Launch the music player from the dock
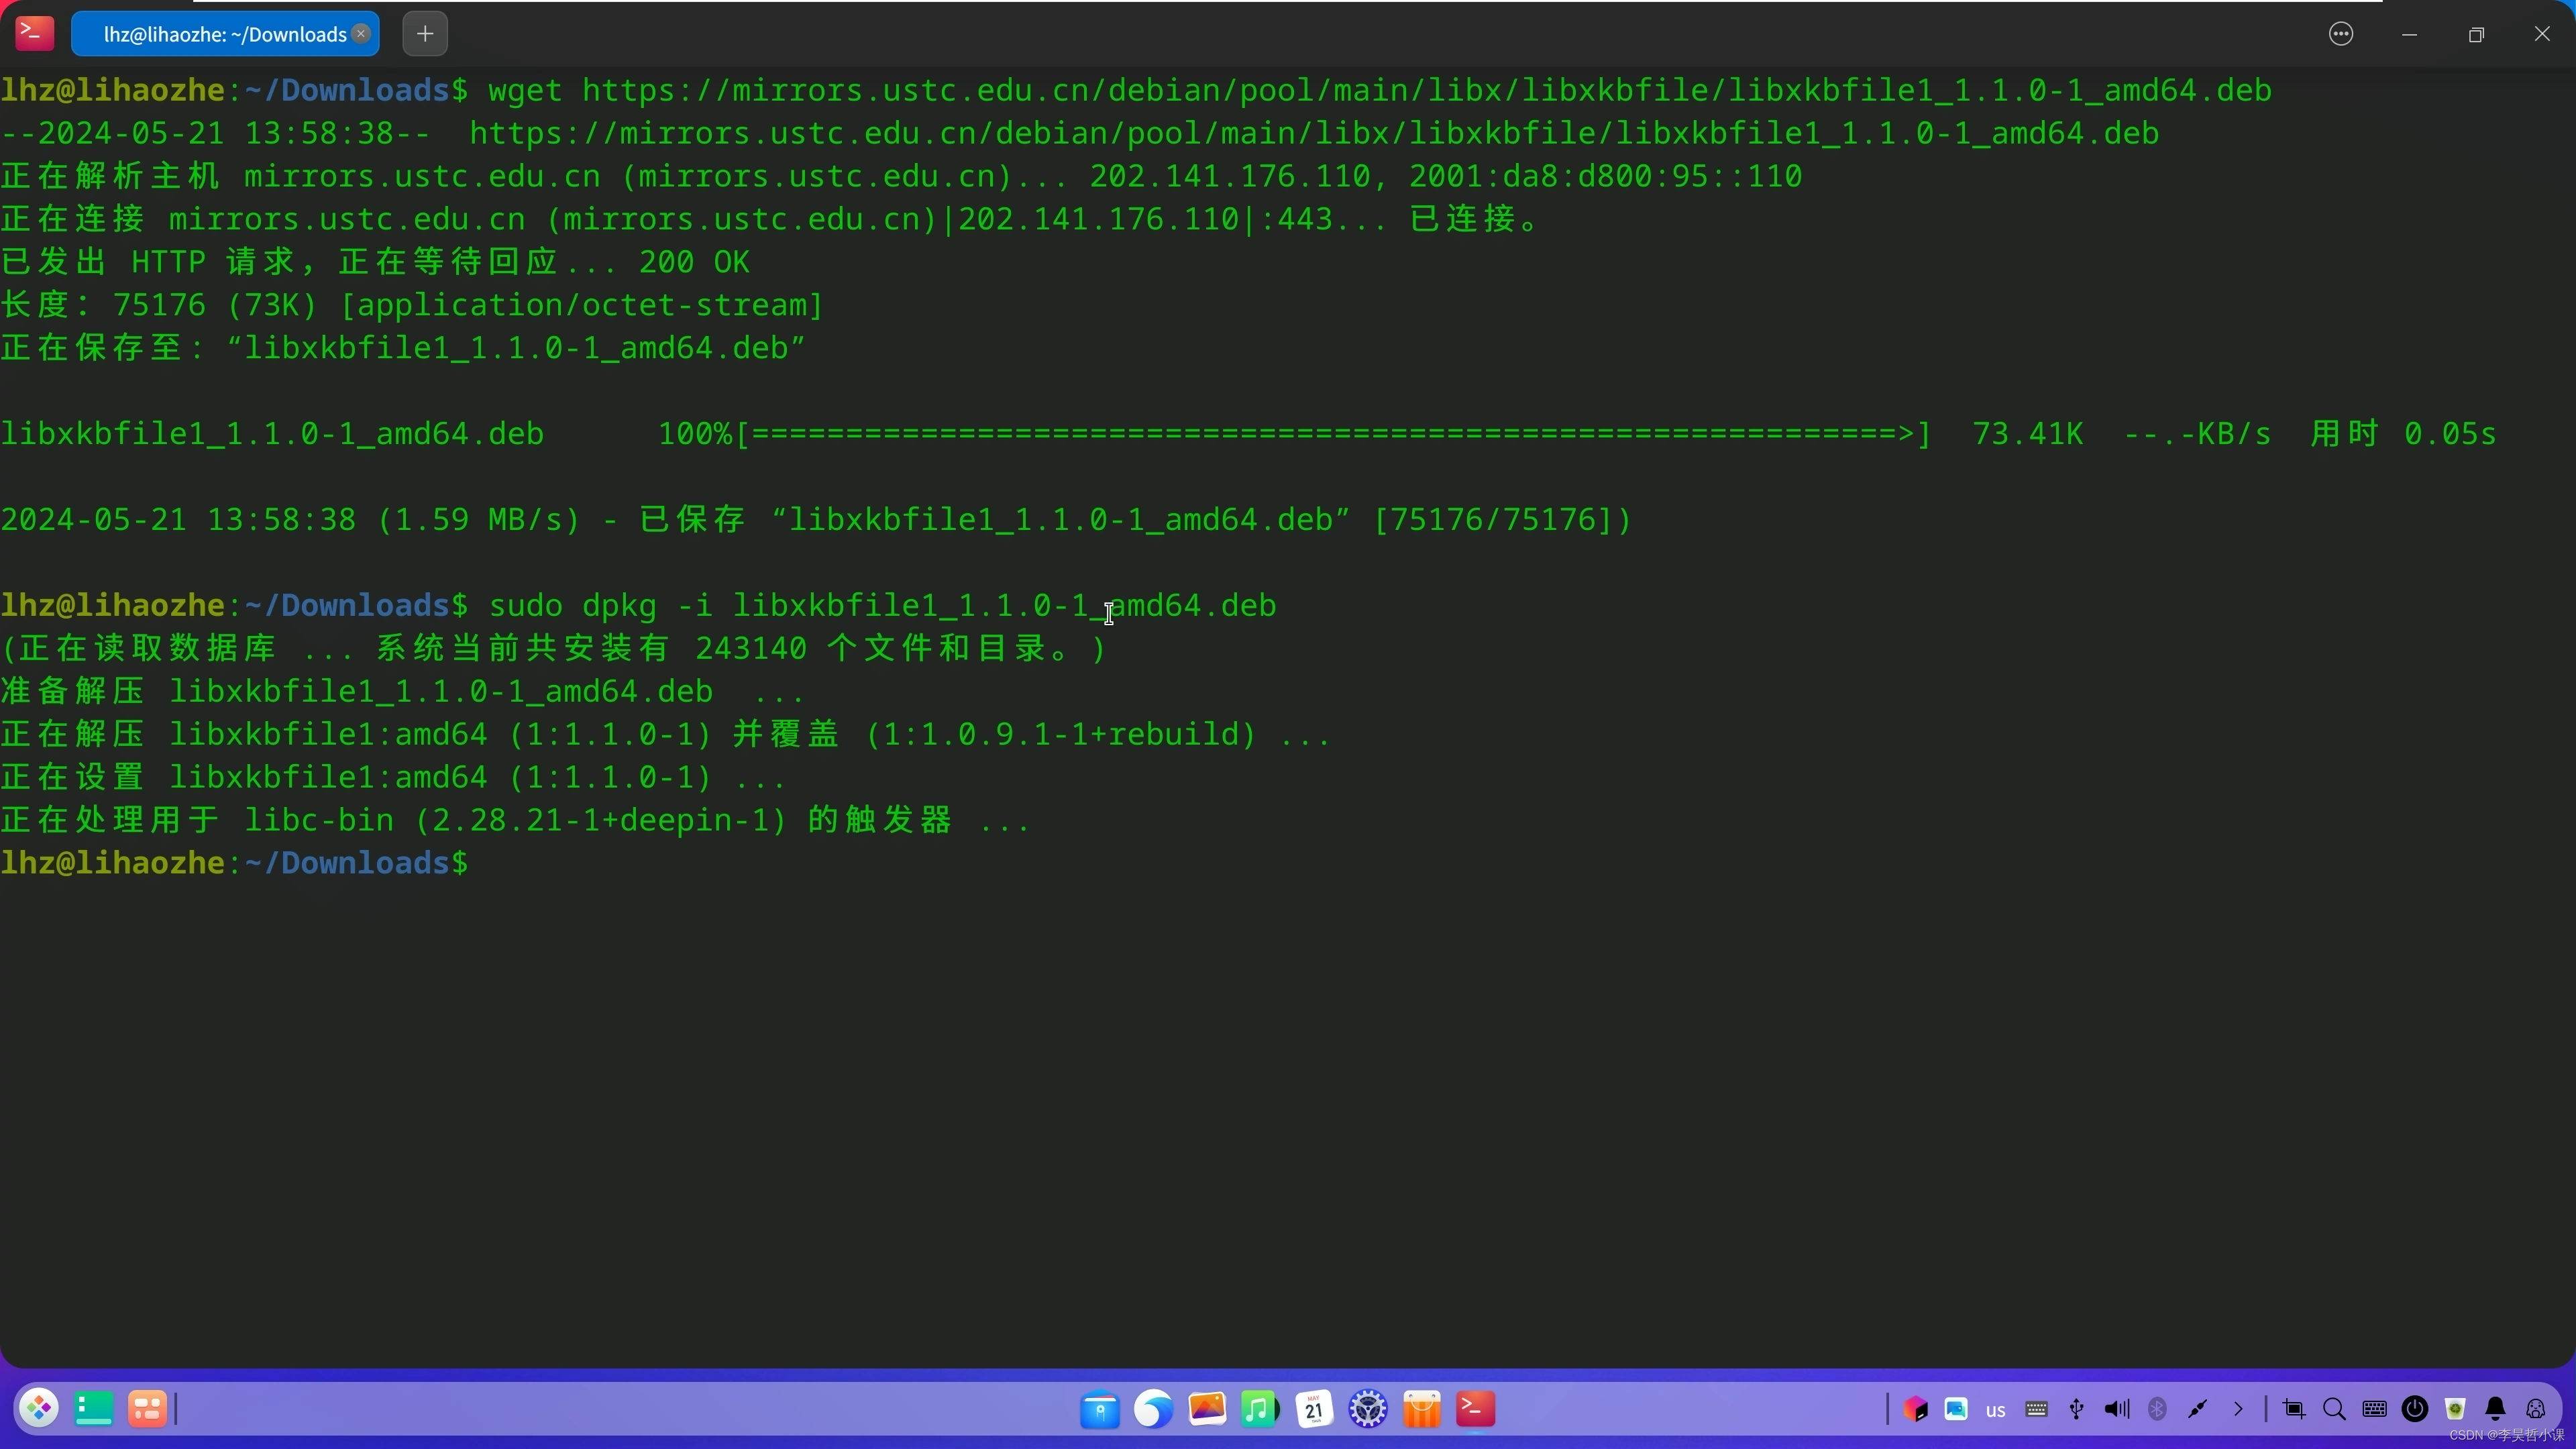2576x1449 pixels. 1260,1410
